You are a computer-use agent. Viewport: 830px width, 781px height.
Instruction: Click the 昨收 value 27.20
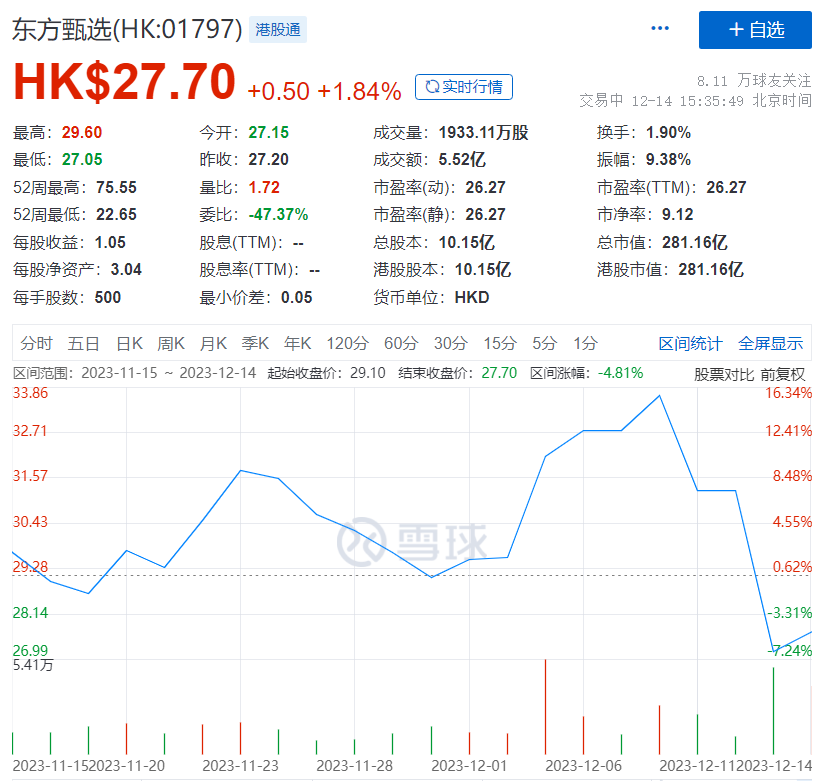(269, 159)
